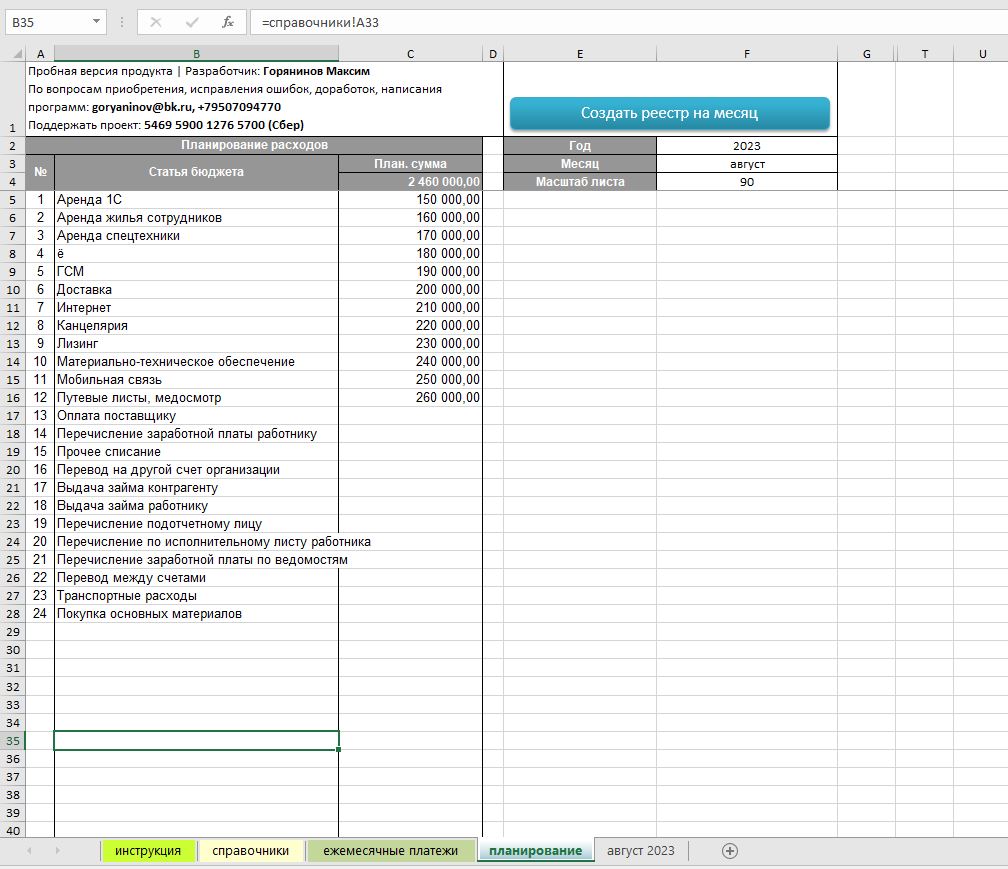This screenshot has width=1008, height=869.
Task: Select the Аренда спецтехники cell
Action: 197,236
